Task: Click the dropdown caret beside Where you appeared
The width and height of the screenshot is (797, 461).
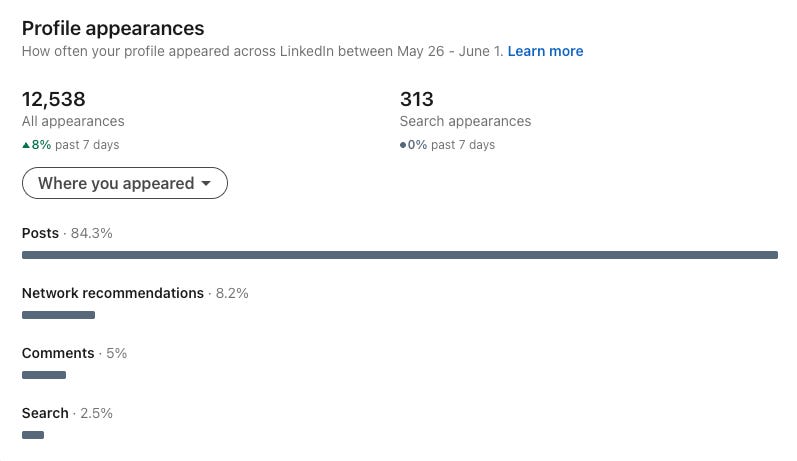Action: click(x=206, y=183)
